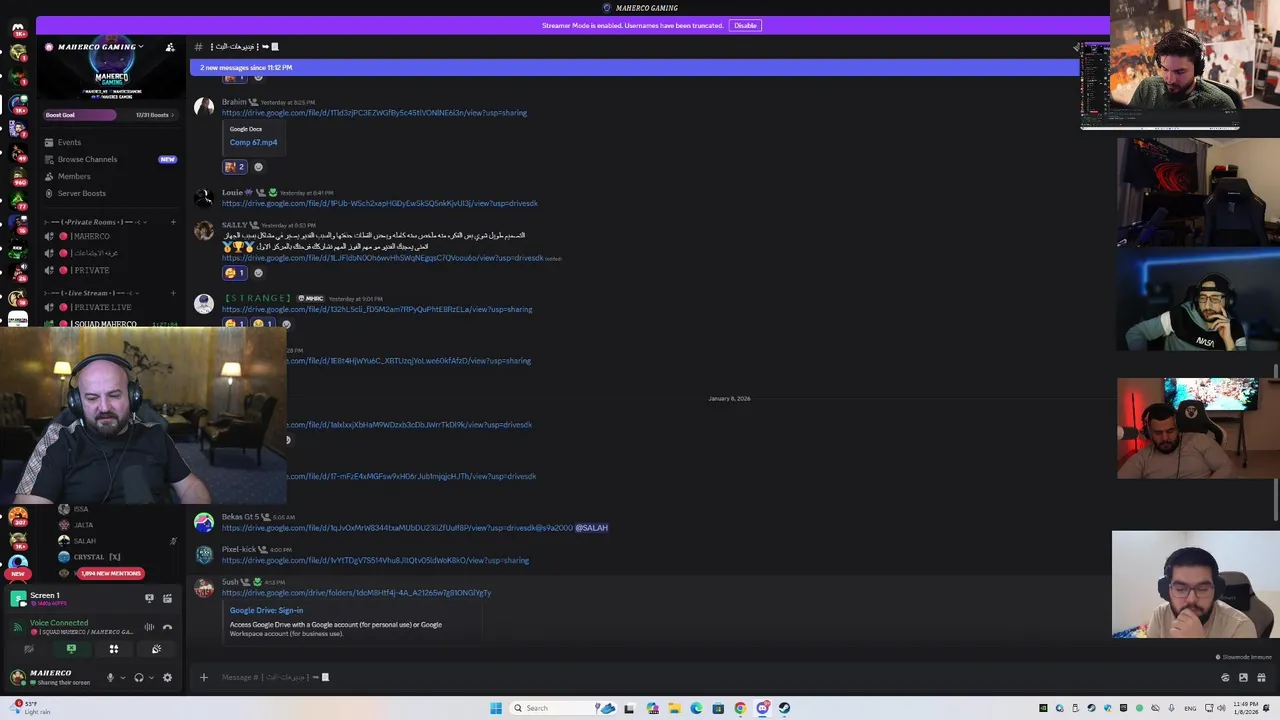Open the Activities launcher icon
This screenshot has height=720, width=1280.
(x=113, y=649)
